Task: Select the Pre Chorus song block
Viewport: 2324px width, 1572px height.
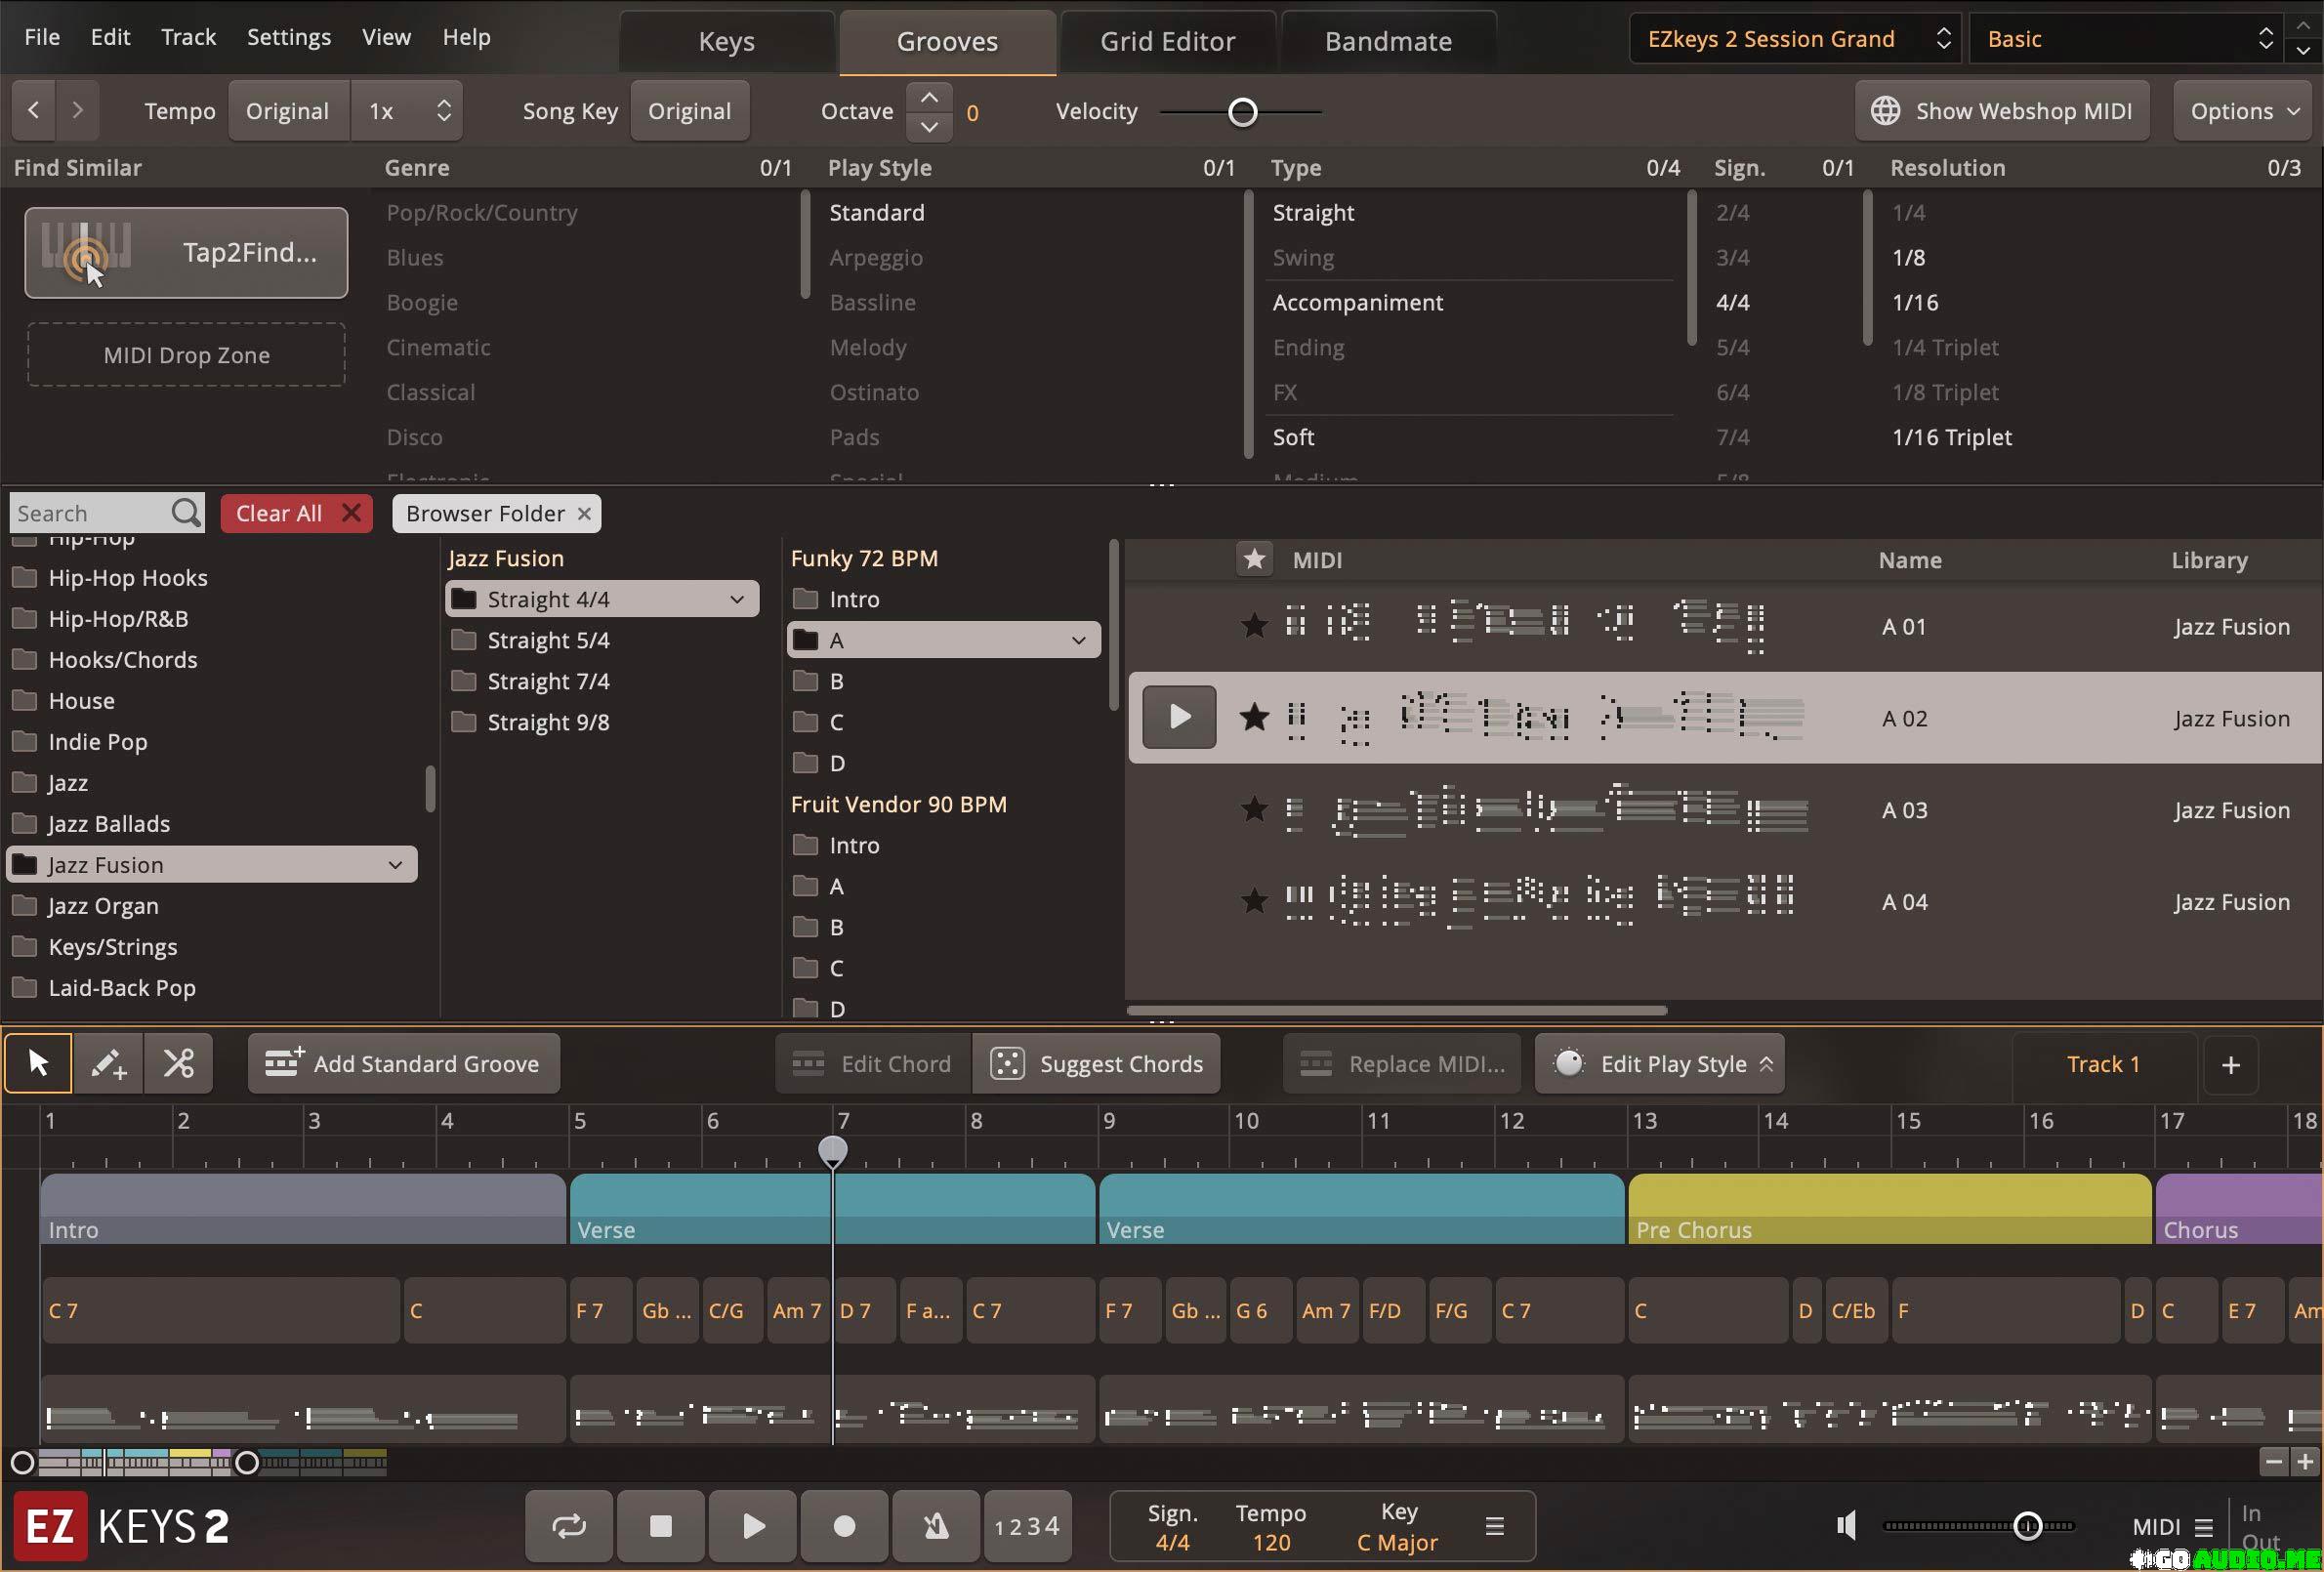Action: pyautogui.click(x=1889, y=1209)
